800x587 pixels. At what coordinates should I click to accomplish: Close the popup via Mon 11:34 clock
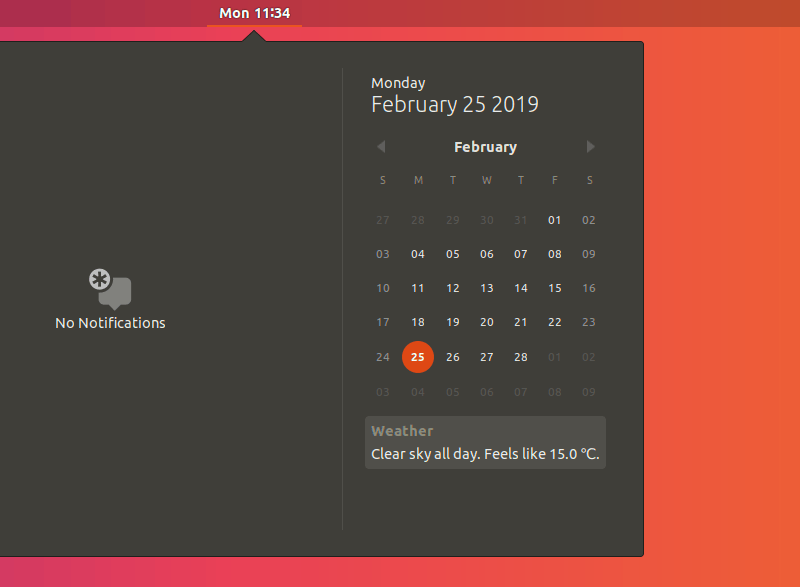254,13
